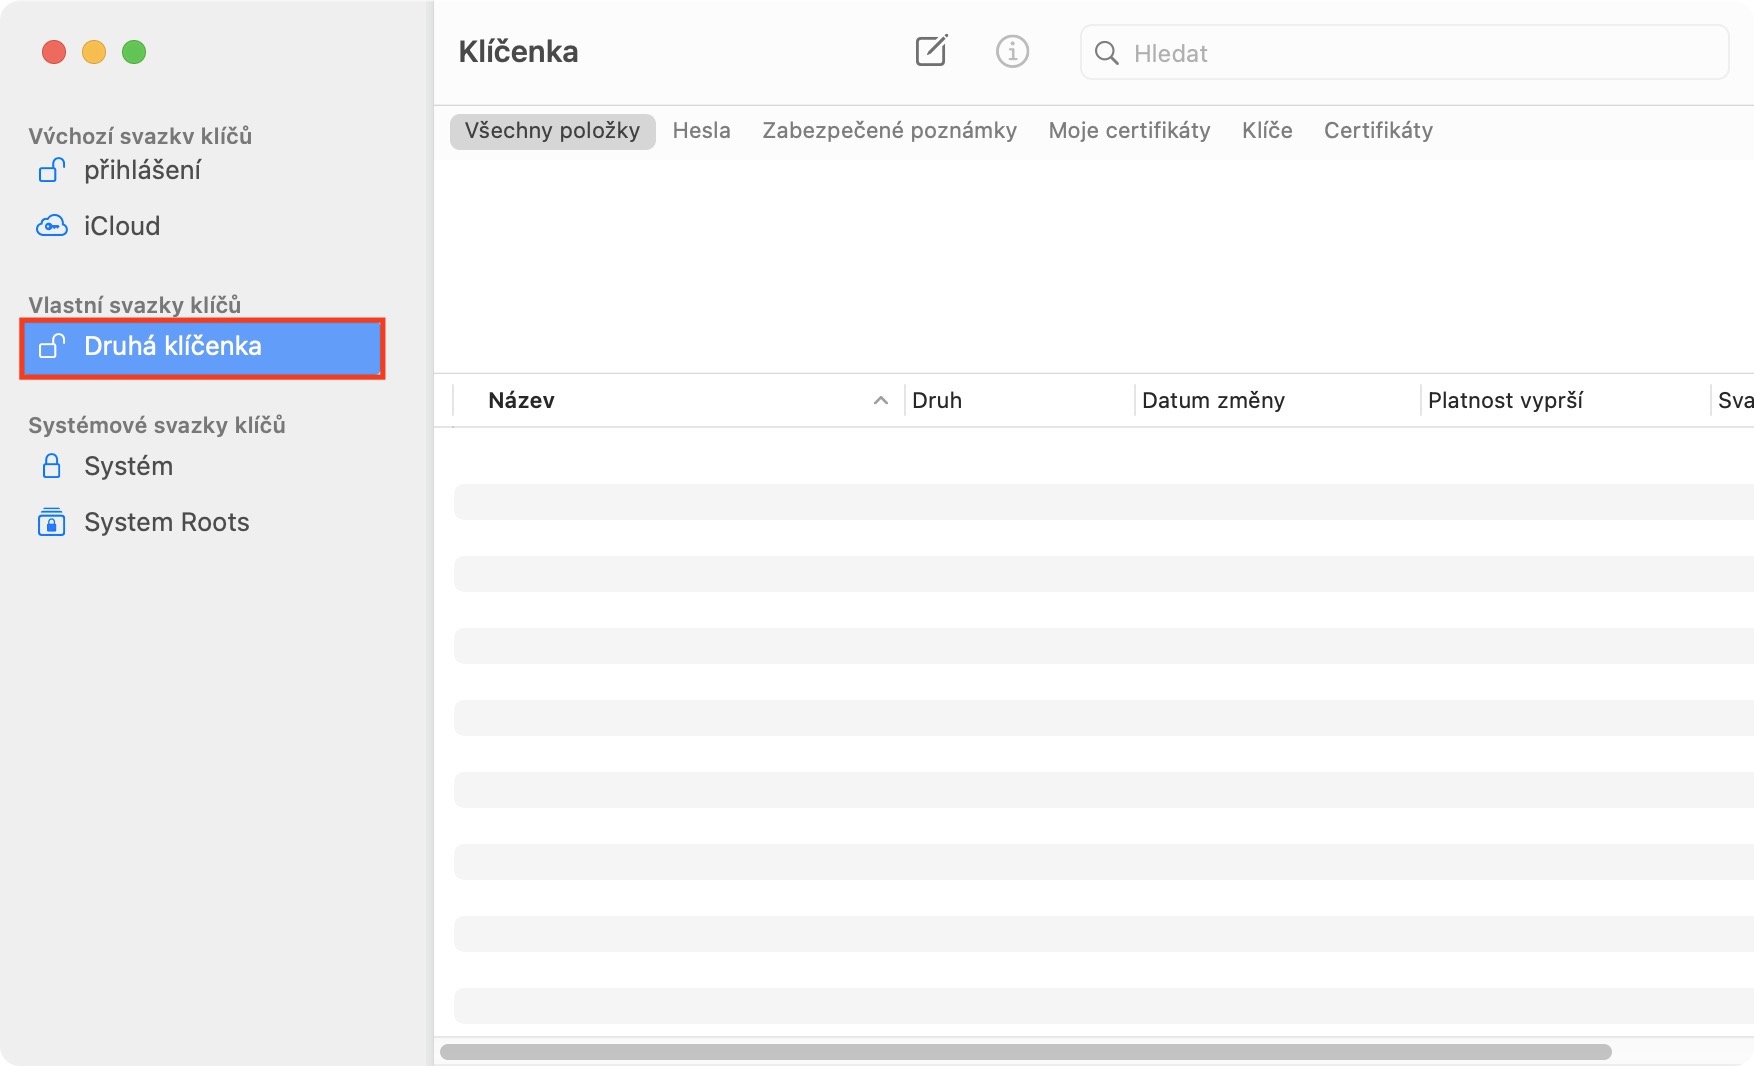1754x1066 pixels.
Task: Click the magnifying glass search icon
Action: point(1106,53)
